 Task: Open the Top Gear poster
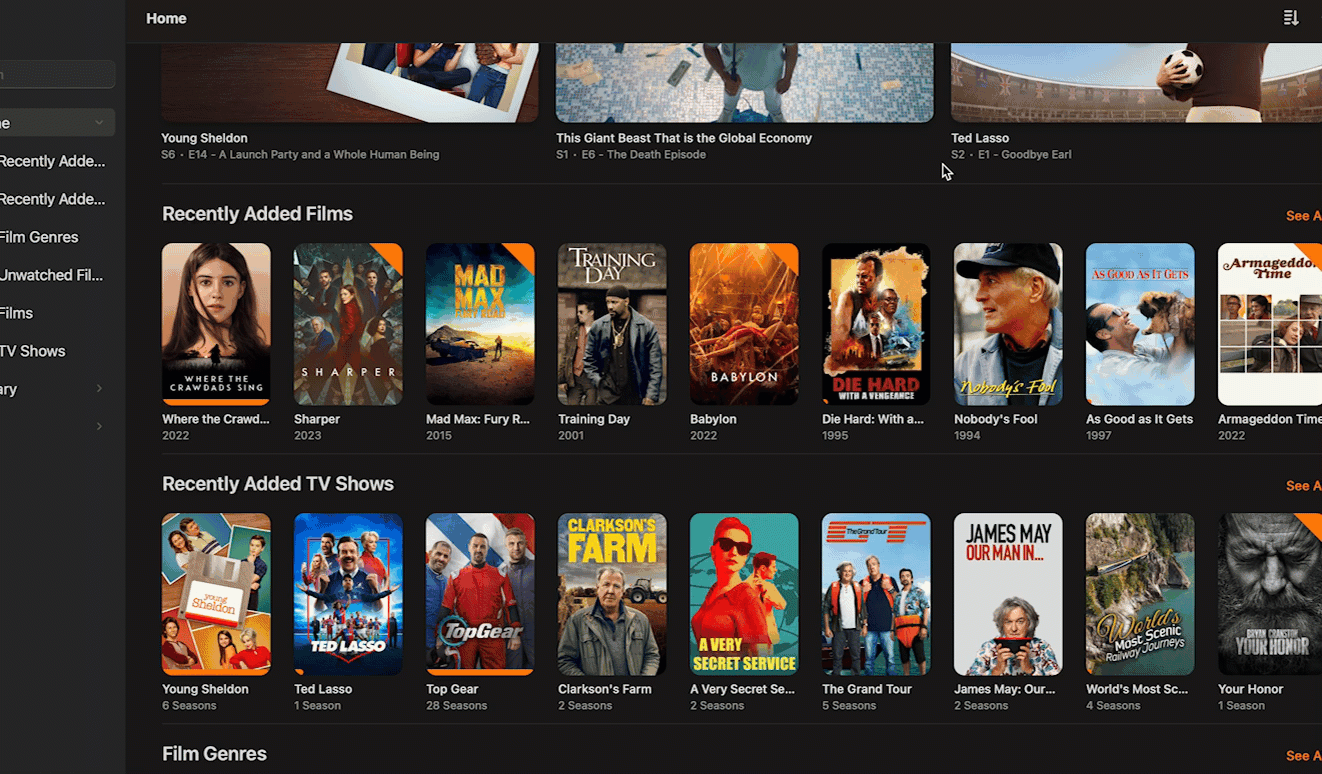click(480, 594)
